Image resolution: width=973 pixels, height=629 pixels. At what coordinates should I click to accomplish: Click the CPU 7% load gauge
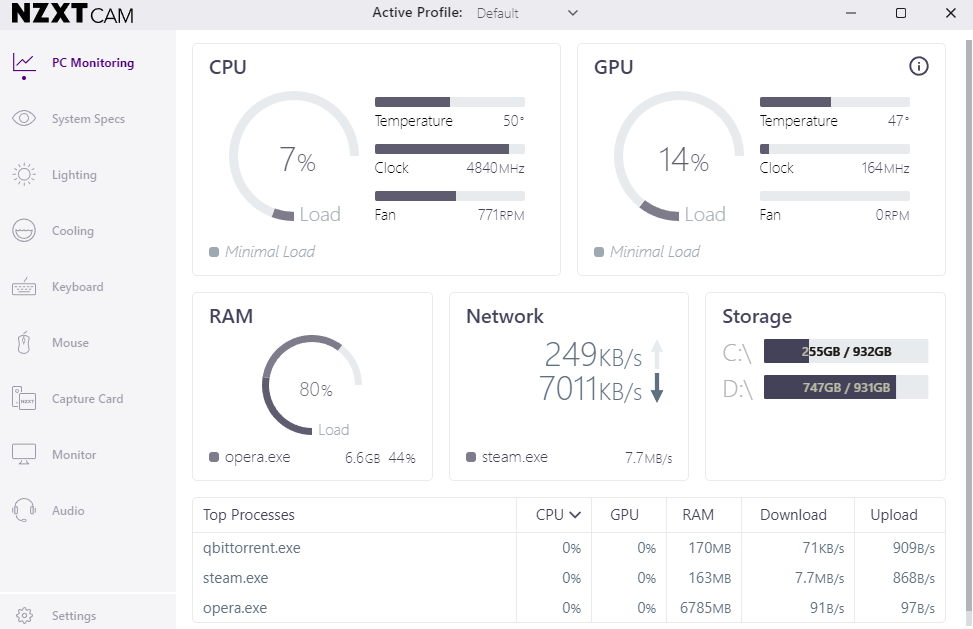(294, 156)
